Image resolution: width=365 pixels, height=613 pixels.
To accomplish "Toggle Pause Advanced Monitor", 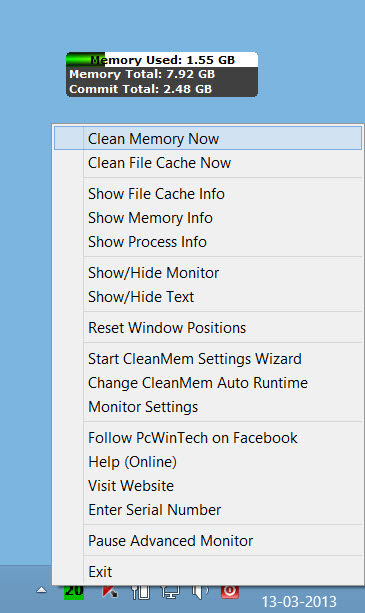I will [208, 541].
